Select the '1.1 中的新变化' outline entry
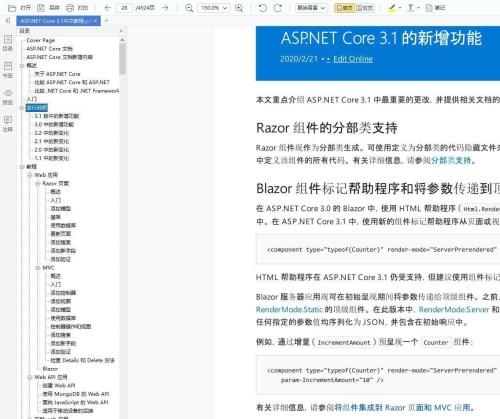This screenshot has height=419, width=500. (52, 158)
